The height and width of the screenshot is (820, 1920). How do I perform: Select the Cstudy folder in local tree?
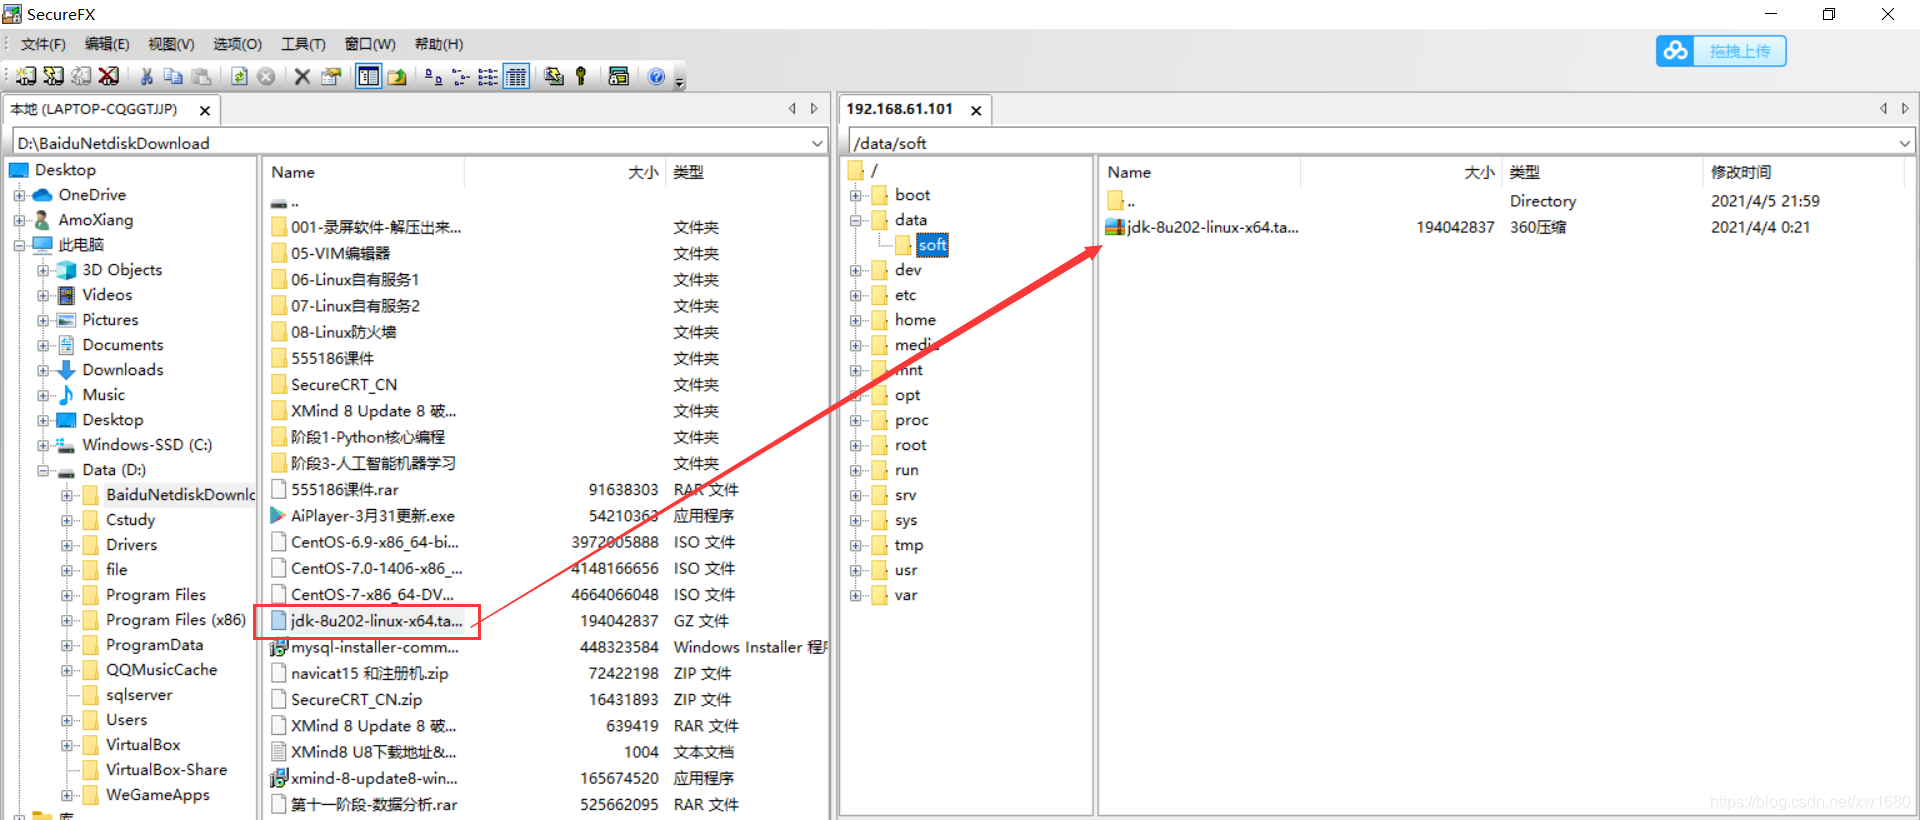(130, 520)
